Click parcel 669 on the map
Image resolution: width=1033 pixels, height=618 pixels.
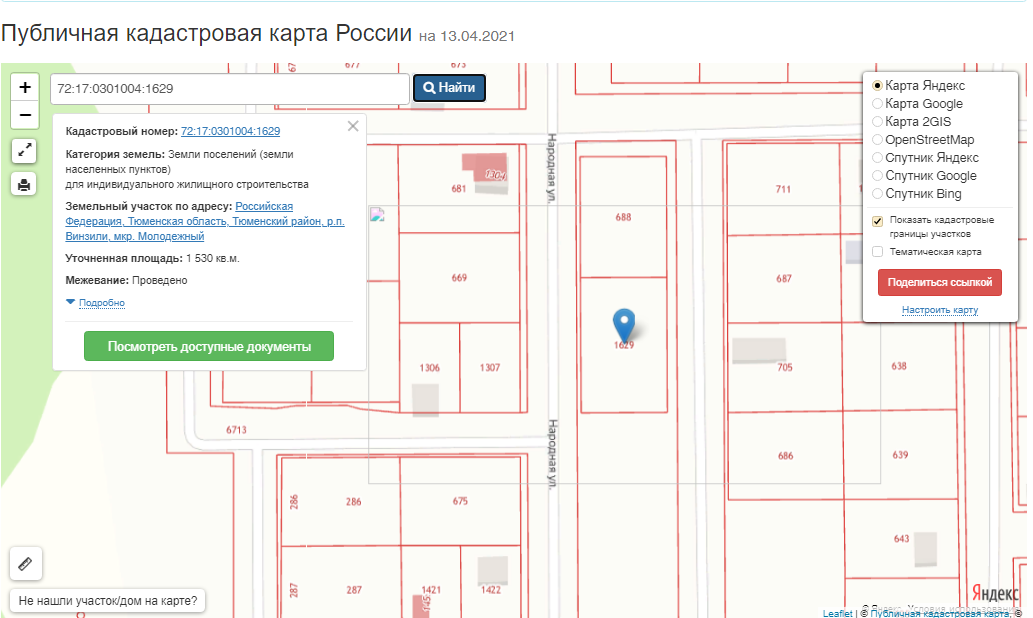coord(459,277)
